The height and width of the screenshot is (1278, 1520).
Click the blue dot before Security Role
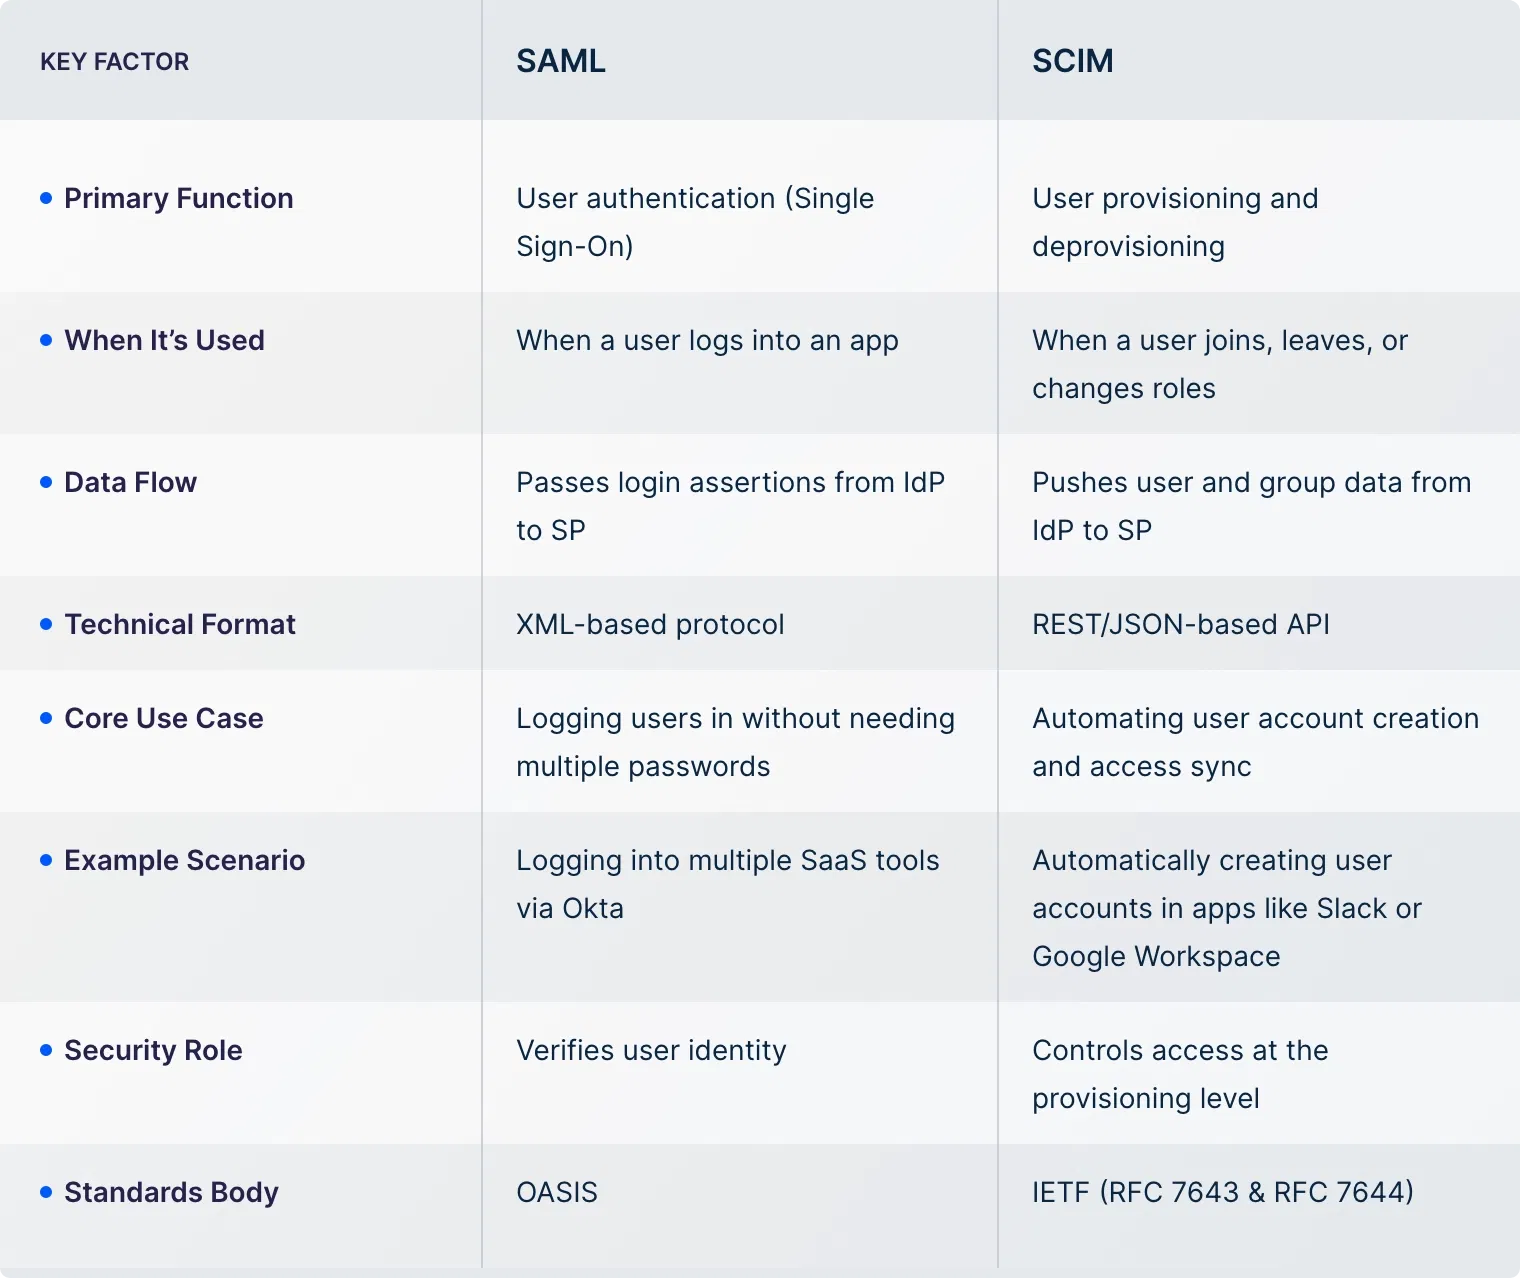click(x=46, y=1050)
